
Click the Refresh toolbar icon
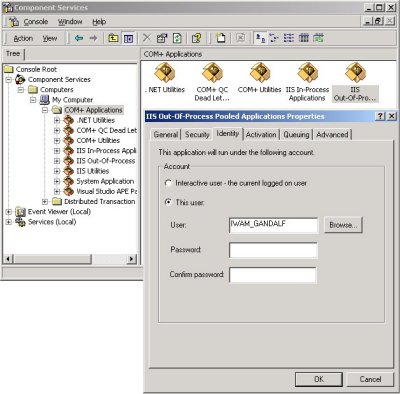click(x=177, y=38)
